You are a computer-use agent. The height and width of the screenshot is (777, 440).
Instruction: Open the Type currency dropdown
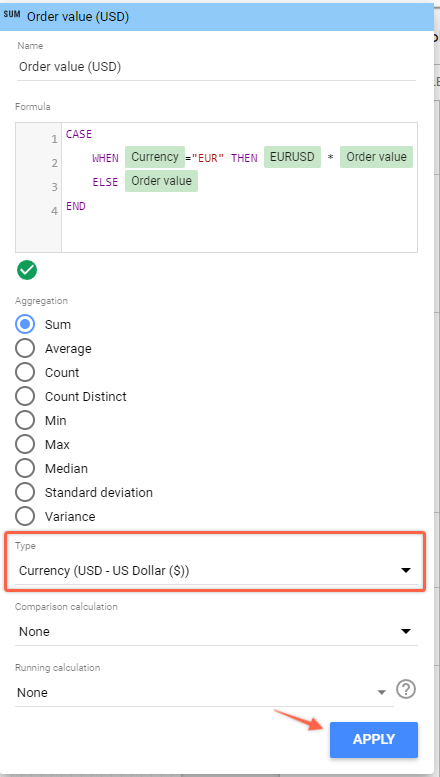click(216, 571)
